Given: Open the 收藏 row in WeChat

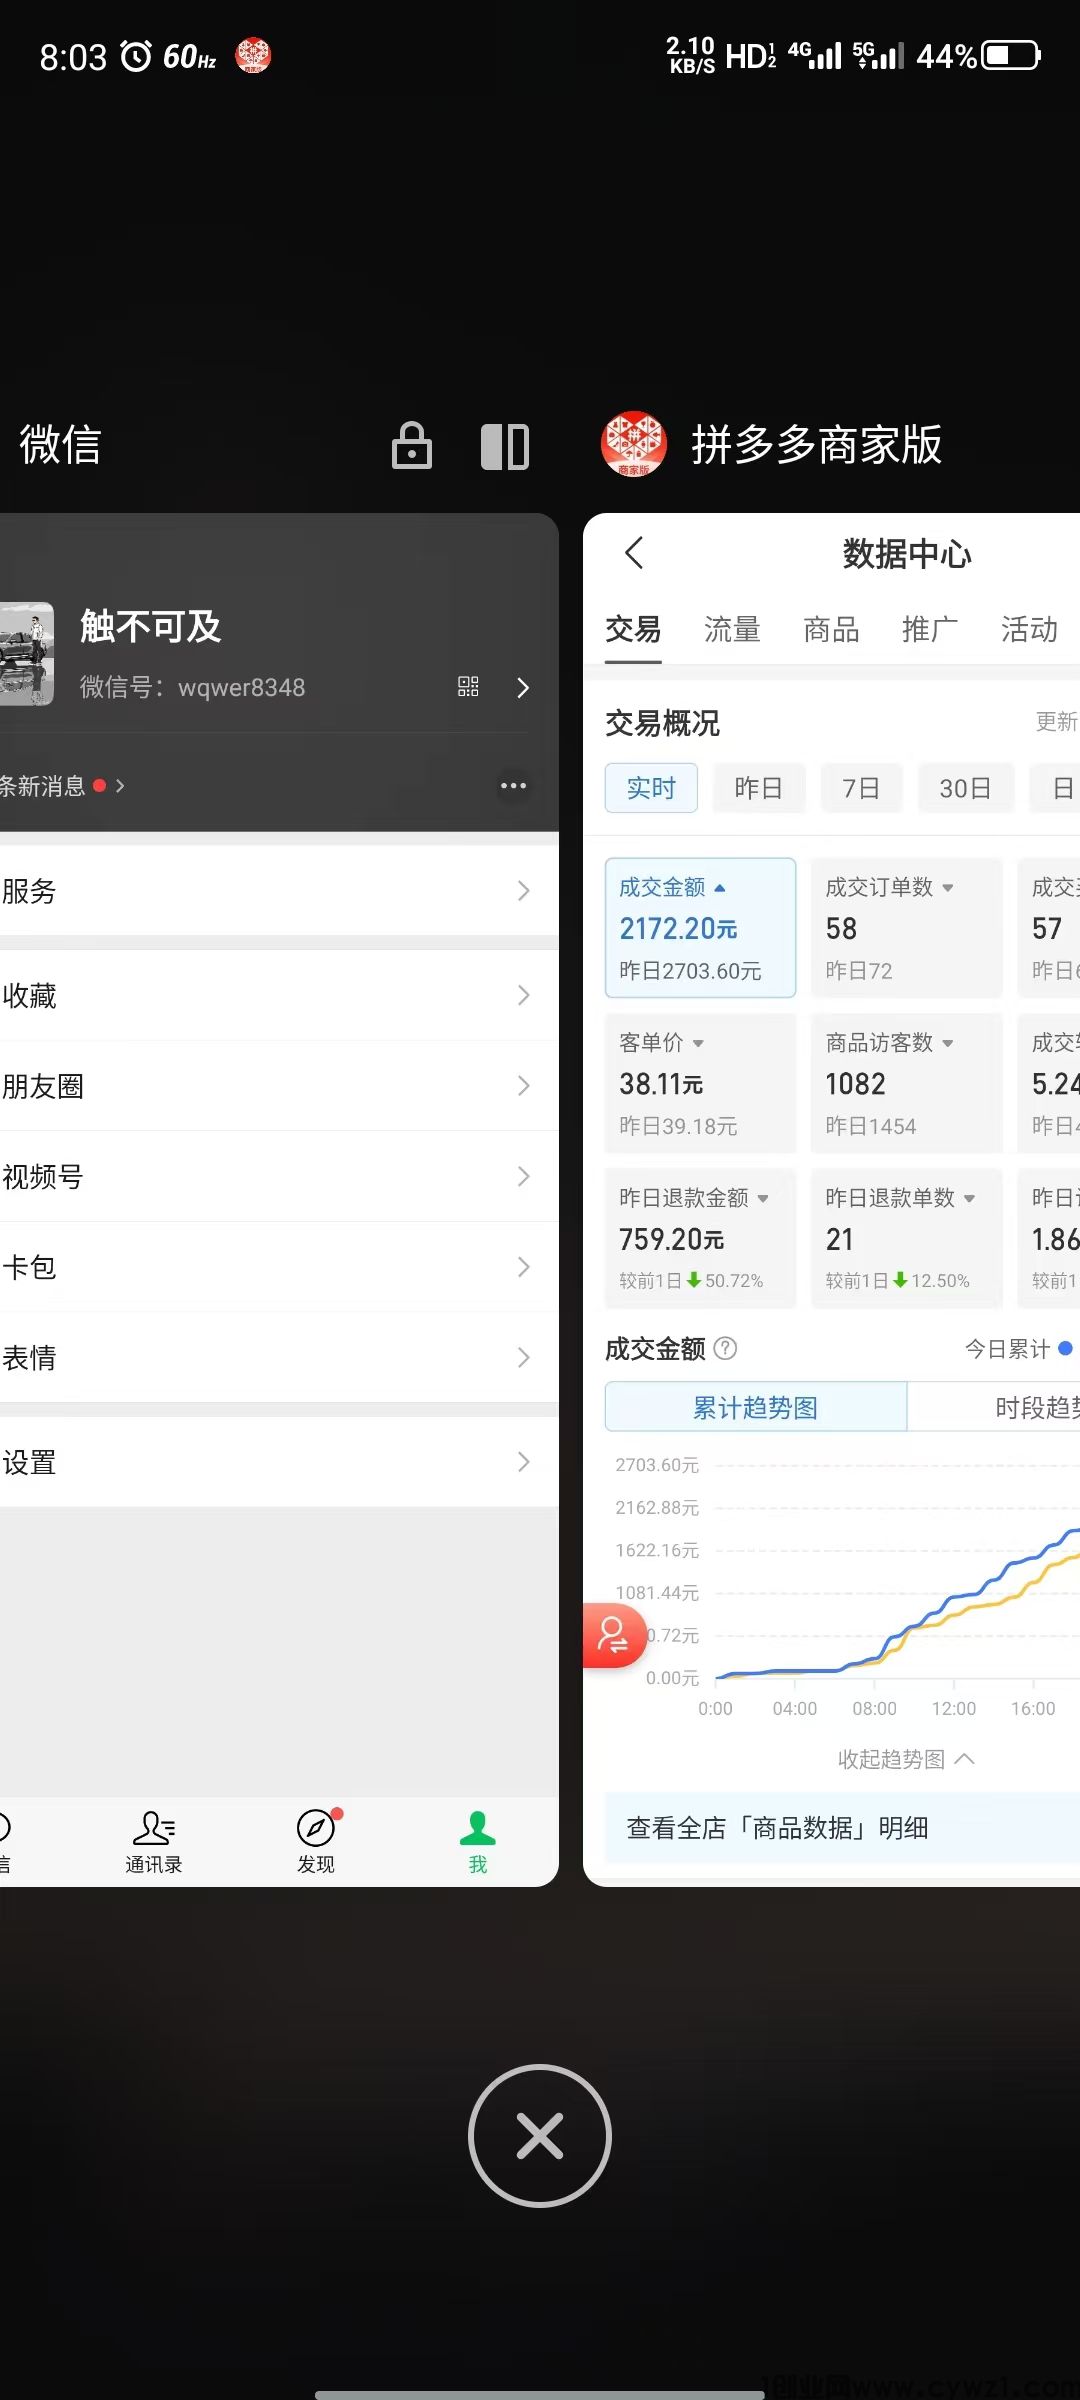Looking at the screenshot, I should click(x=279, y=995).
